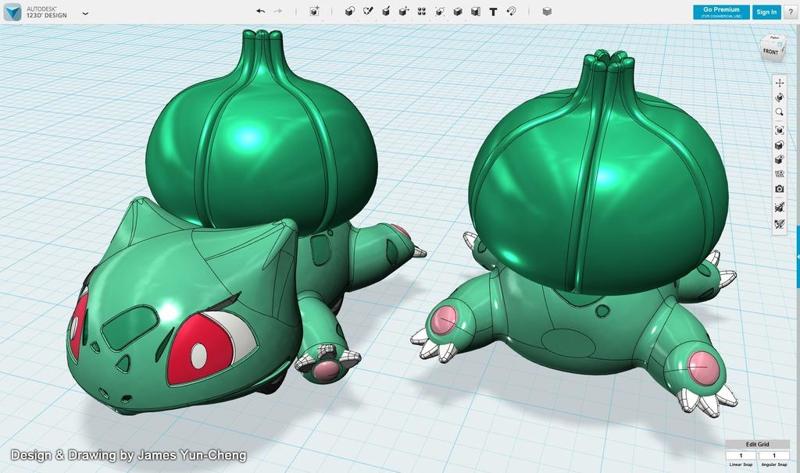This screenshot has height=473, width=800.
Task: Click the camera screenshot icon
Action: pos(779,189)
